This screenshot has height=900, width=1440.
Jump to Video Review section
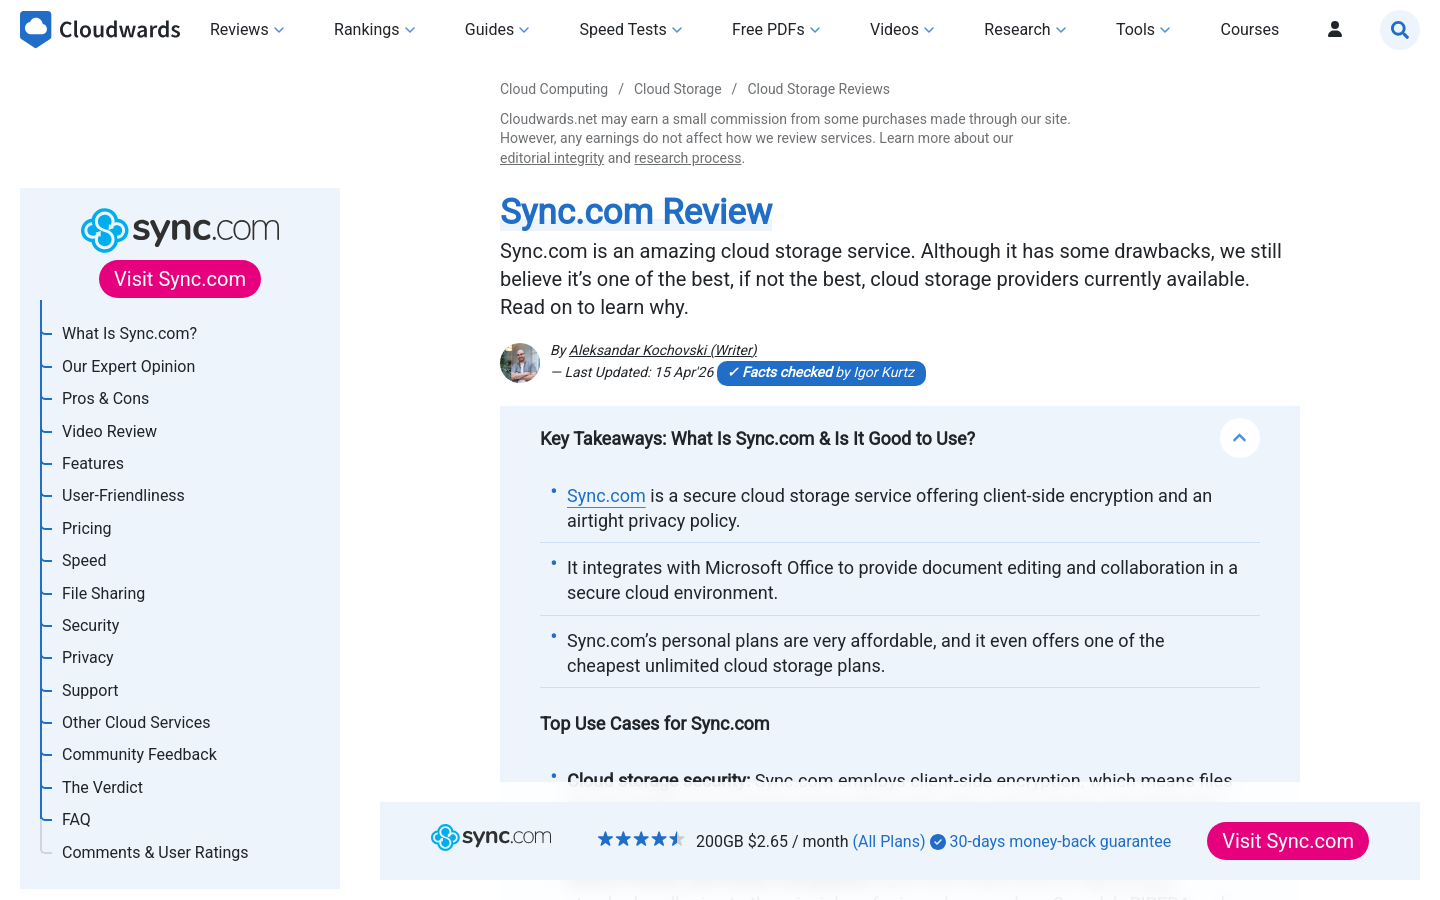pyautogui.click(x=109, y=431)
